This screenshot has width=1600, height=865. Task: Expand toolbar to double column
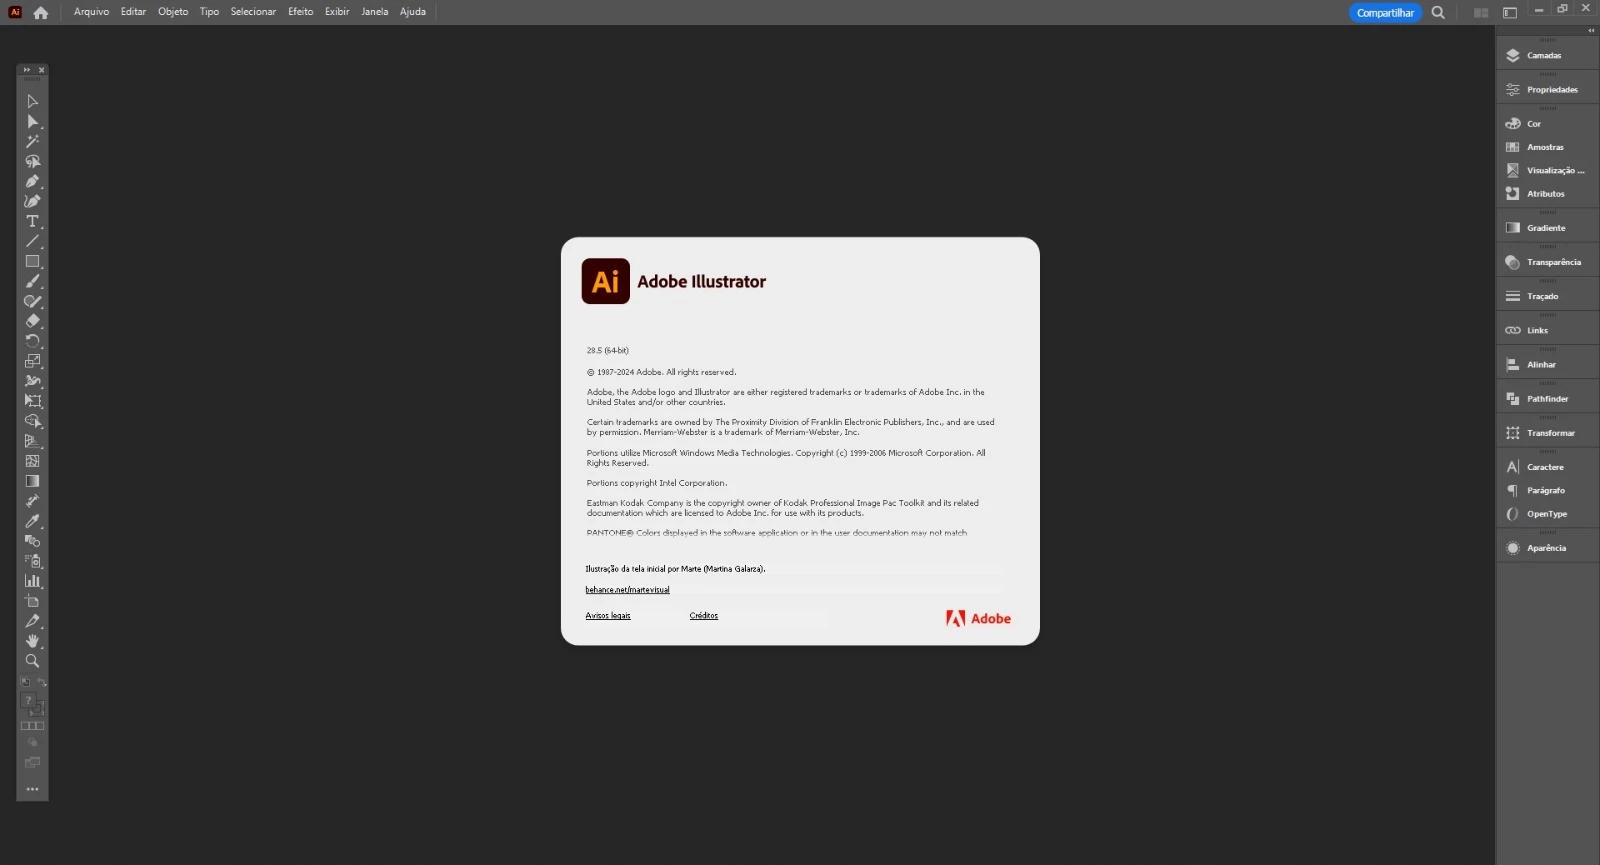(x=26, y=70)
